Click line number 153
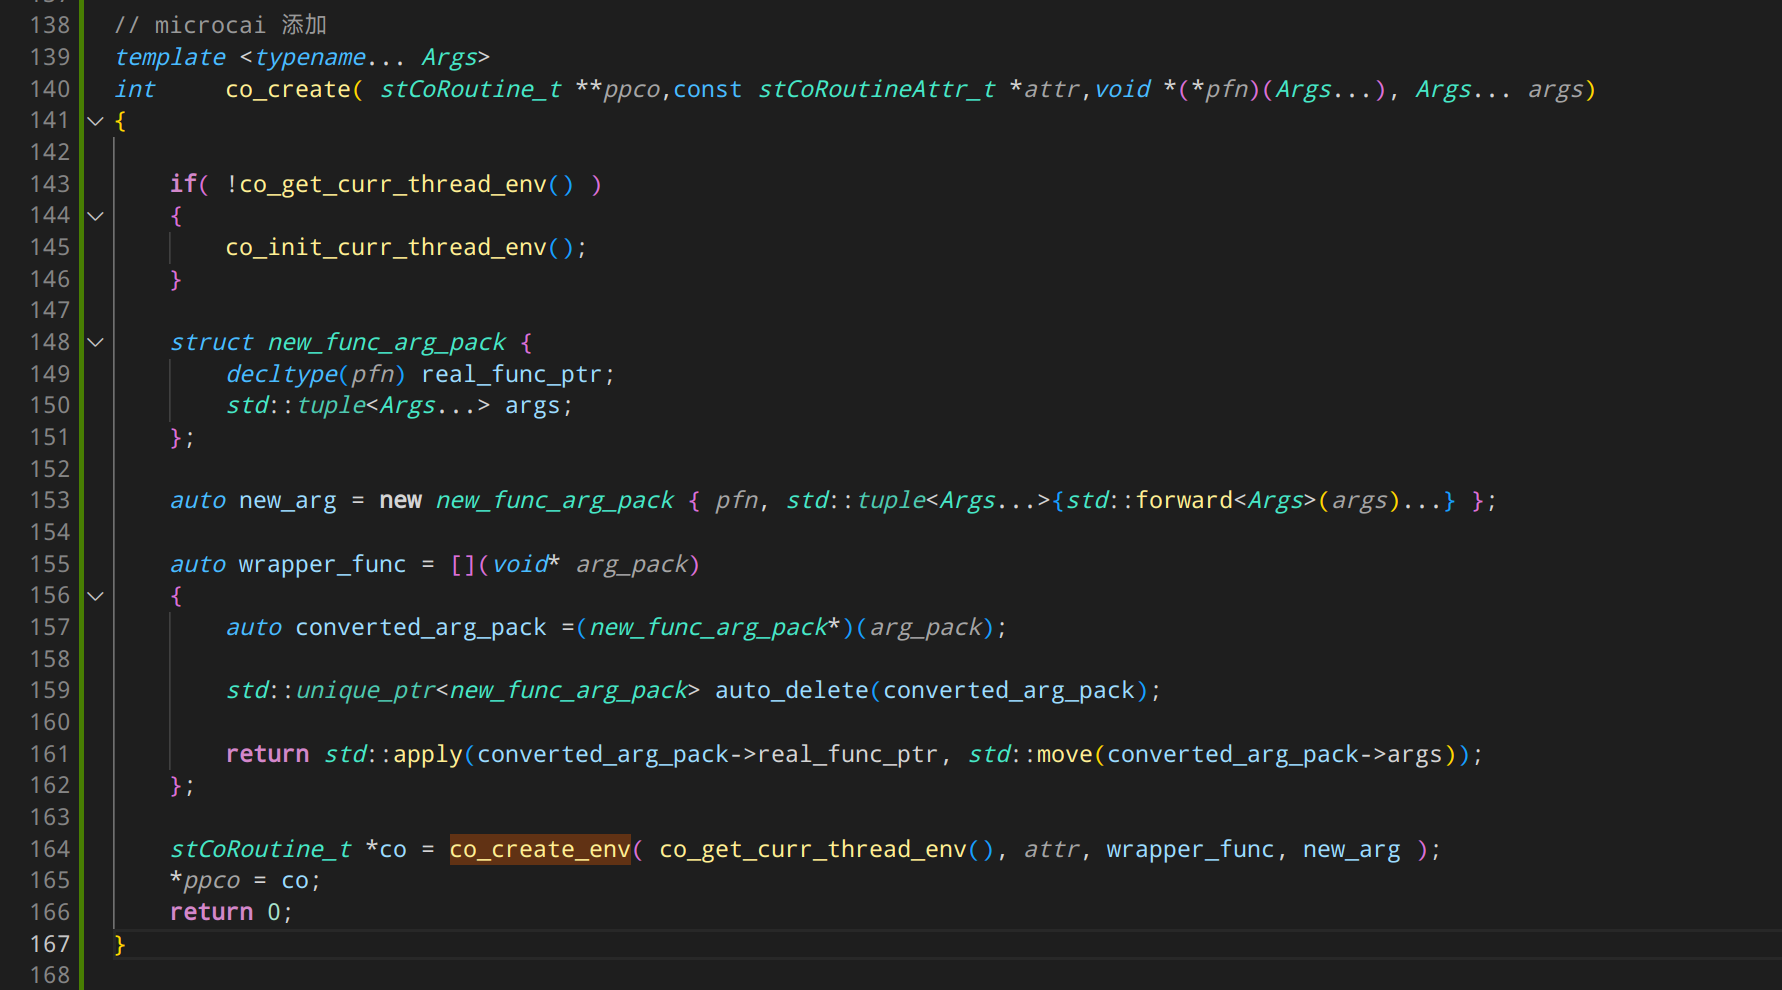Viewport: 1782px width, 990px height. click(50, 500)
